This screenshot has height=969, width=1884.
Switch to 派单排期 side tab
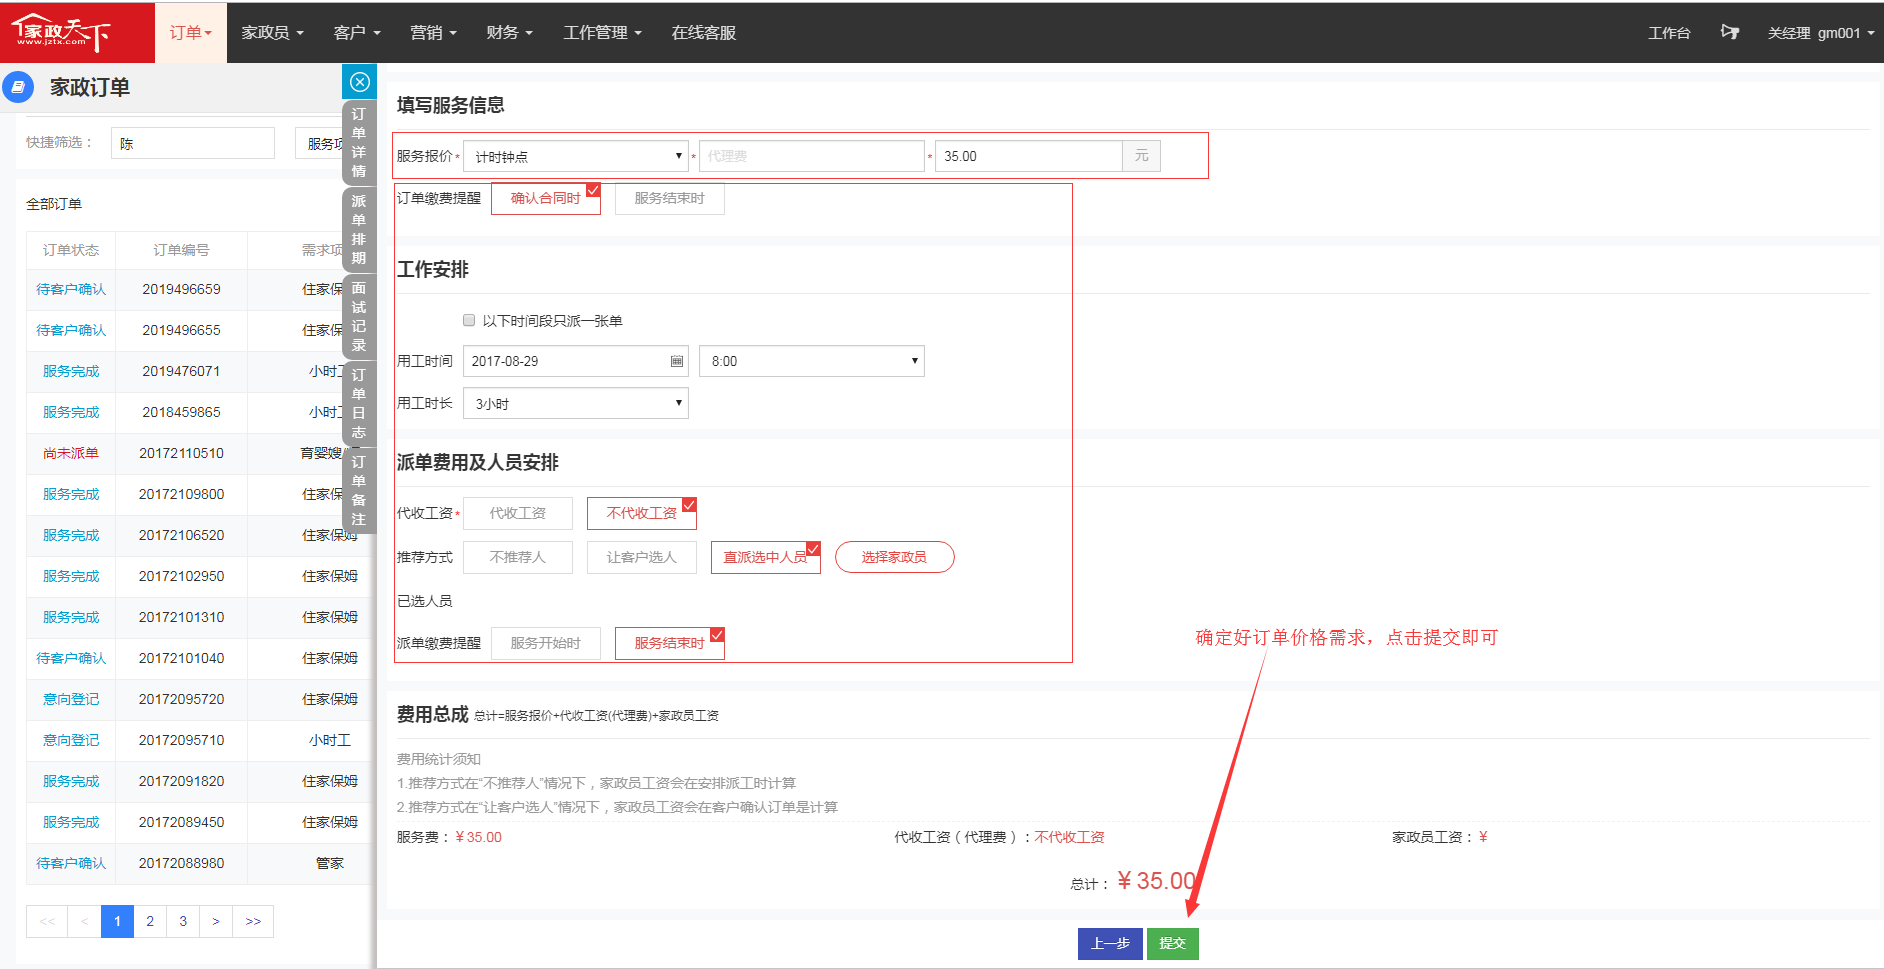[x=359, y=229]
